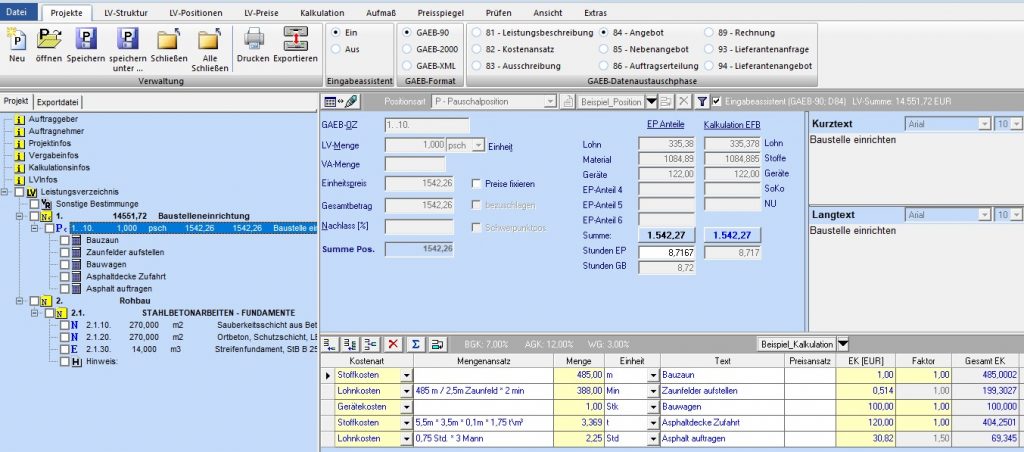
Task: Click the Speichern icon
Action: tap(86, 39)
